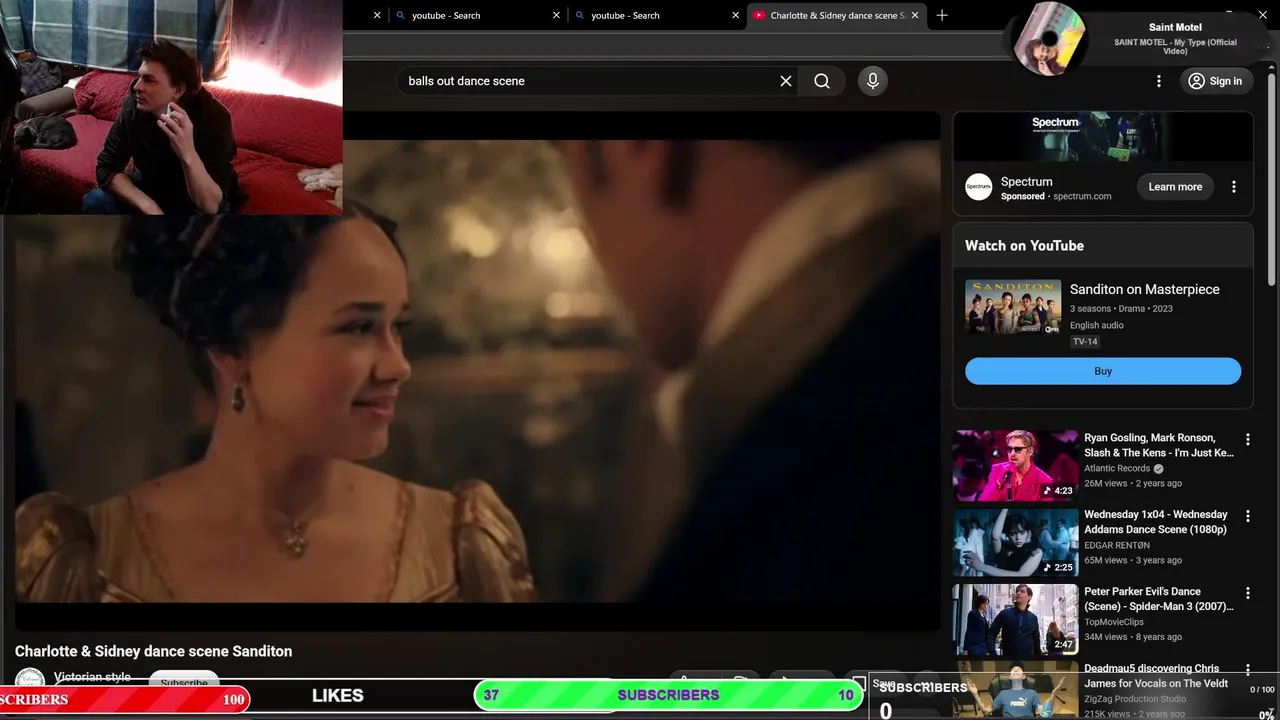
Task: Click the Watch on YouTube heading
Action: coord(1024,245)
